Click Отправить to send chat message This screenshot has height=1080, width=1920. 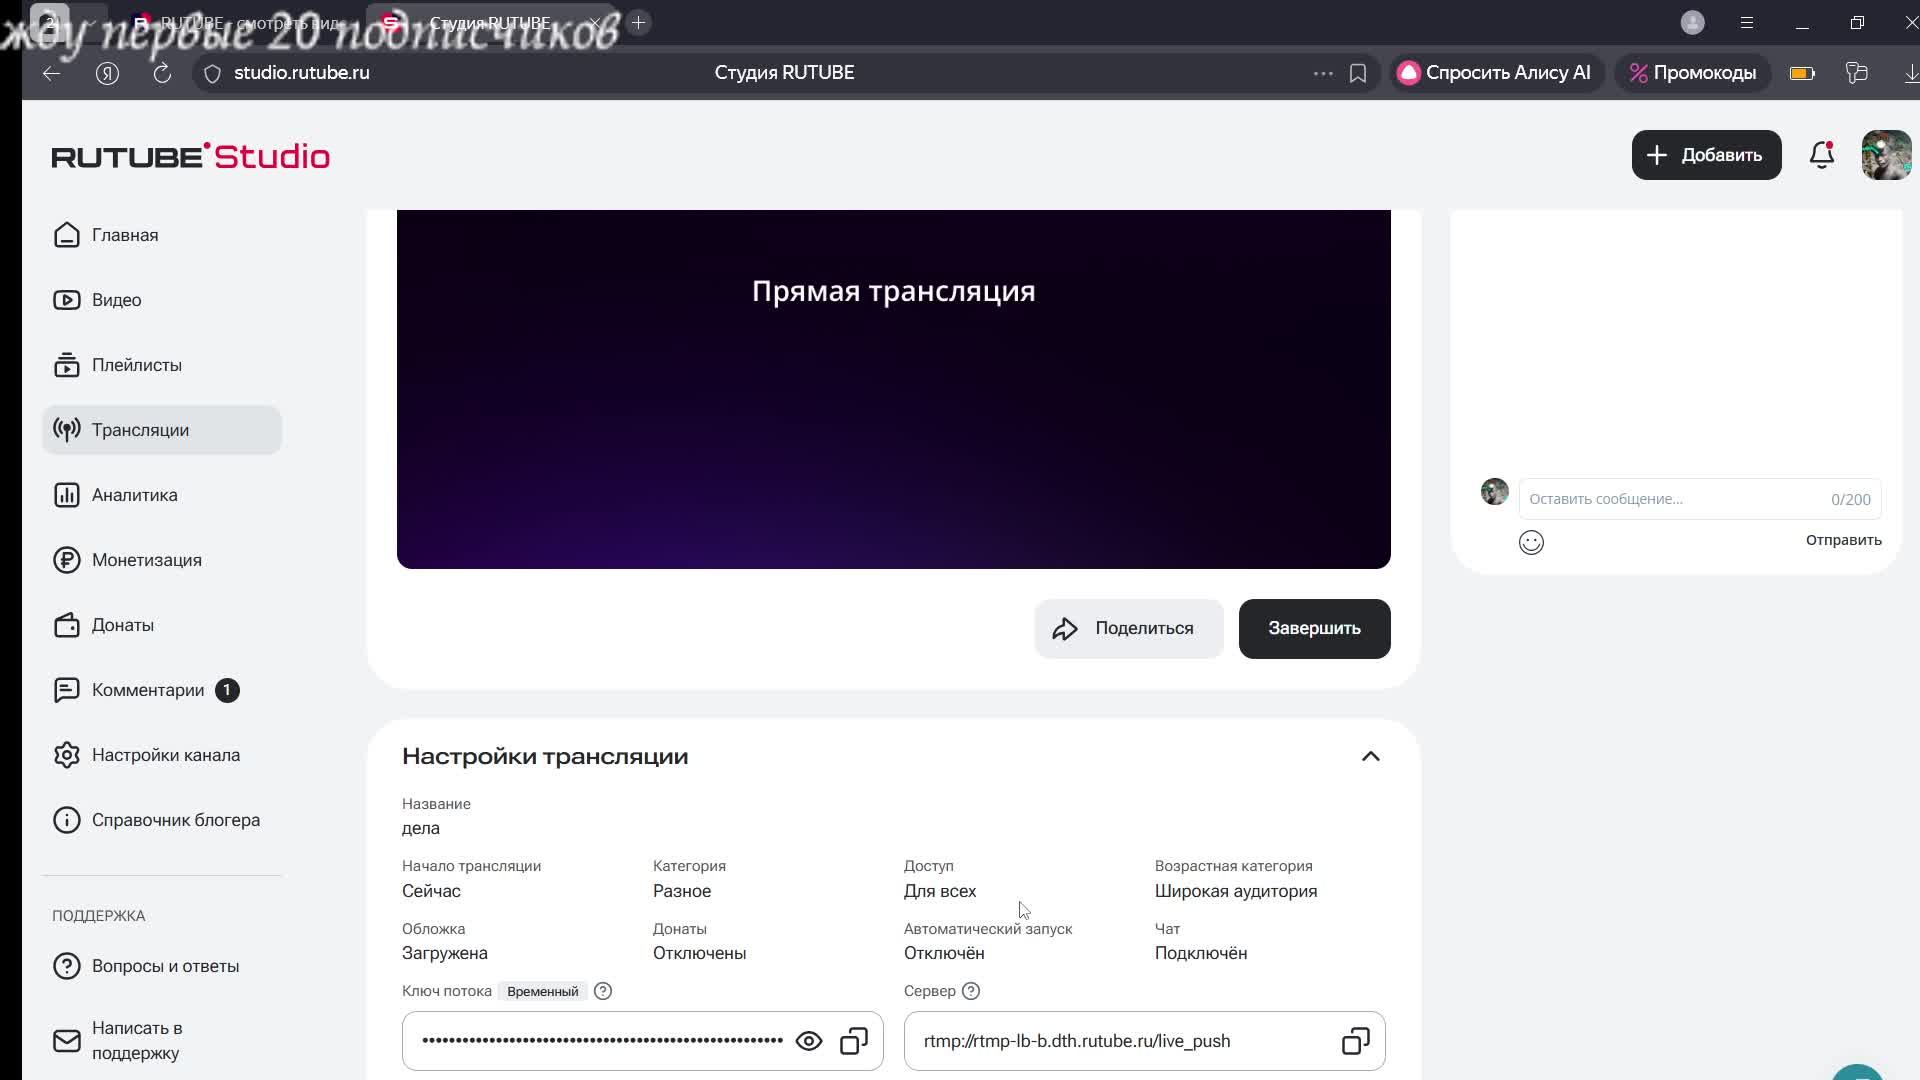point(1843,540)
